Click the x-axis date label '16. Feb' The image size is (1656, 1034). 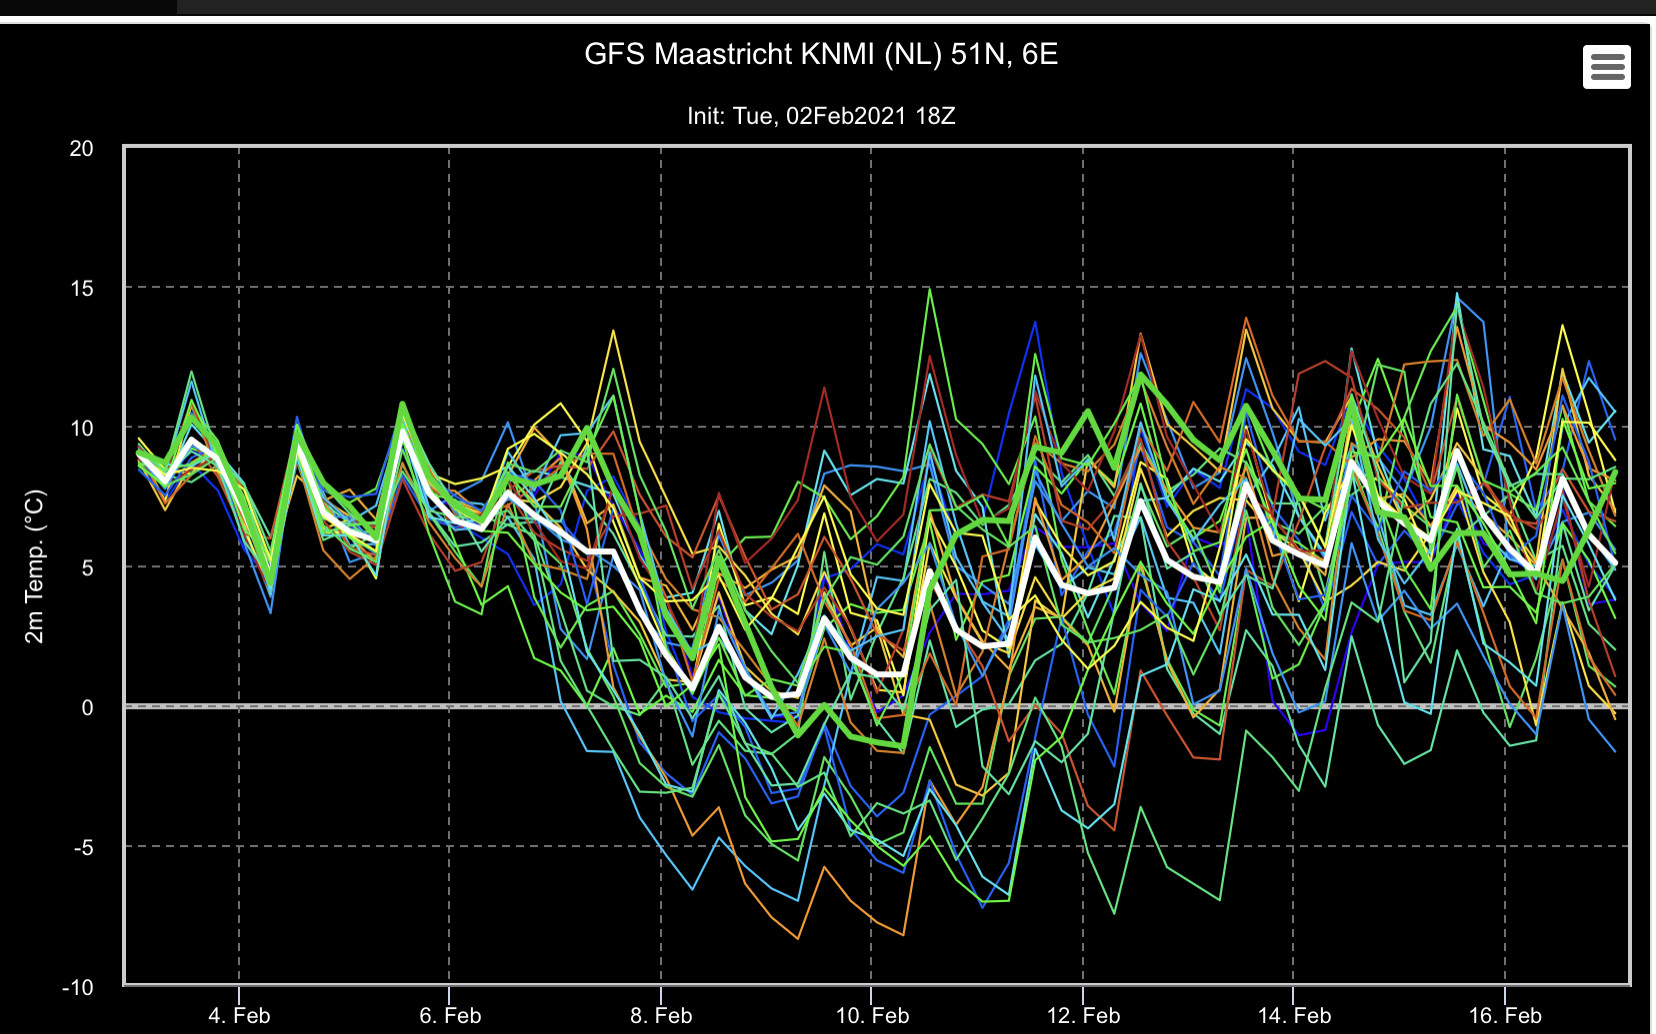pyautogui.click(x=1505, y=1016)
